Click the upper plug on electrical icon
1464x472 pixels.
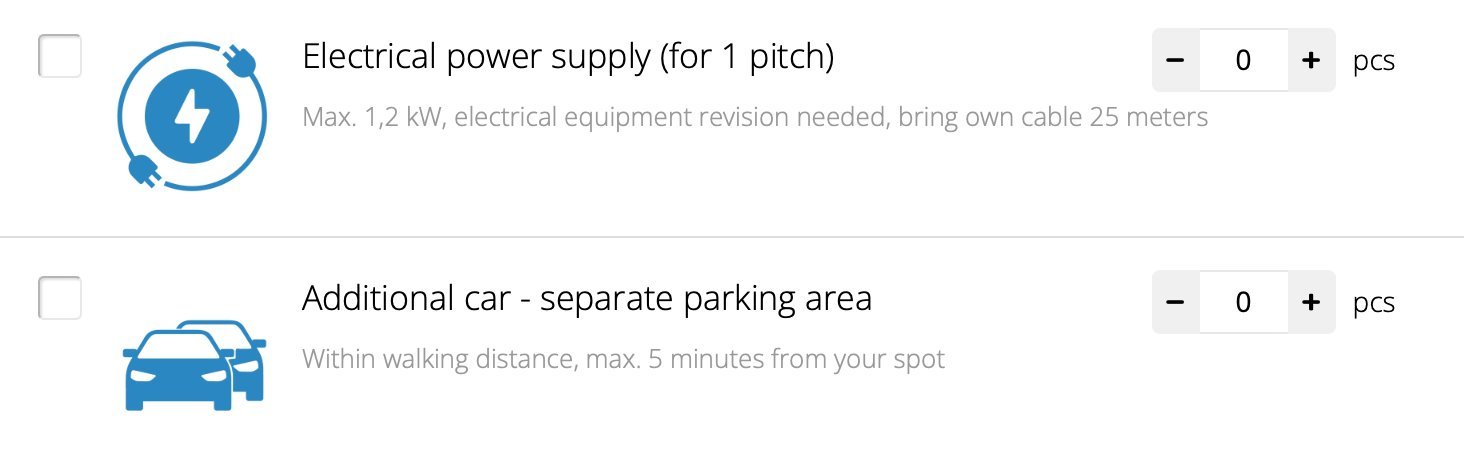(x=243, y=62)
